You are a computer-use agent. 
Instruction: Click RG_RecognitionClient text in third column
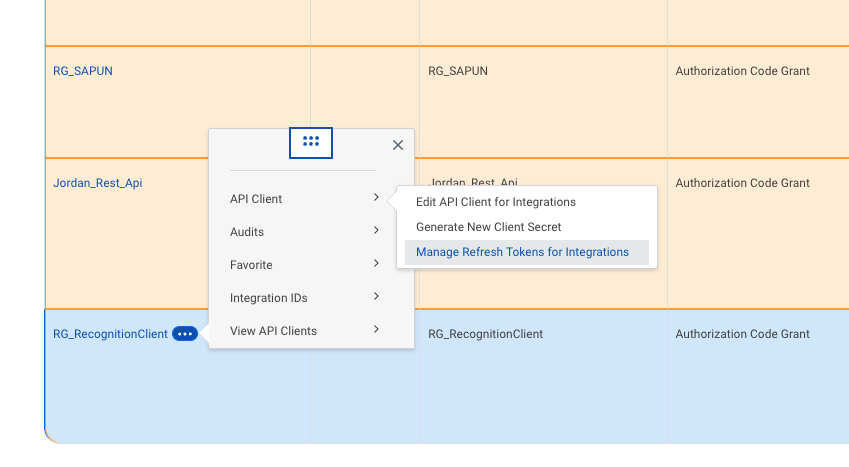coord(485,334)
